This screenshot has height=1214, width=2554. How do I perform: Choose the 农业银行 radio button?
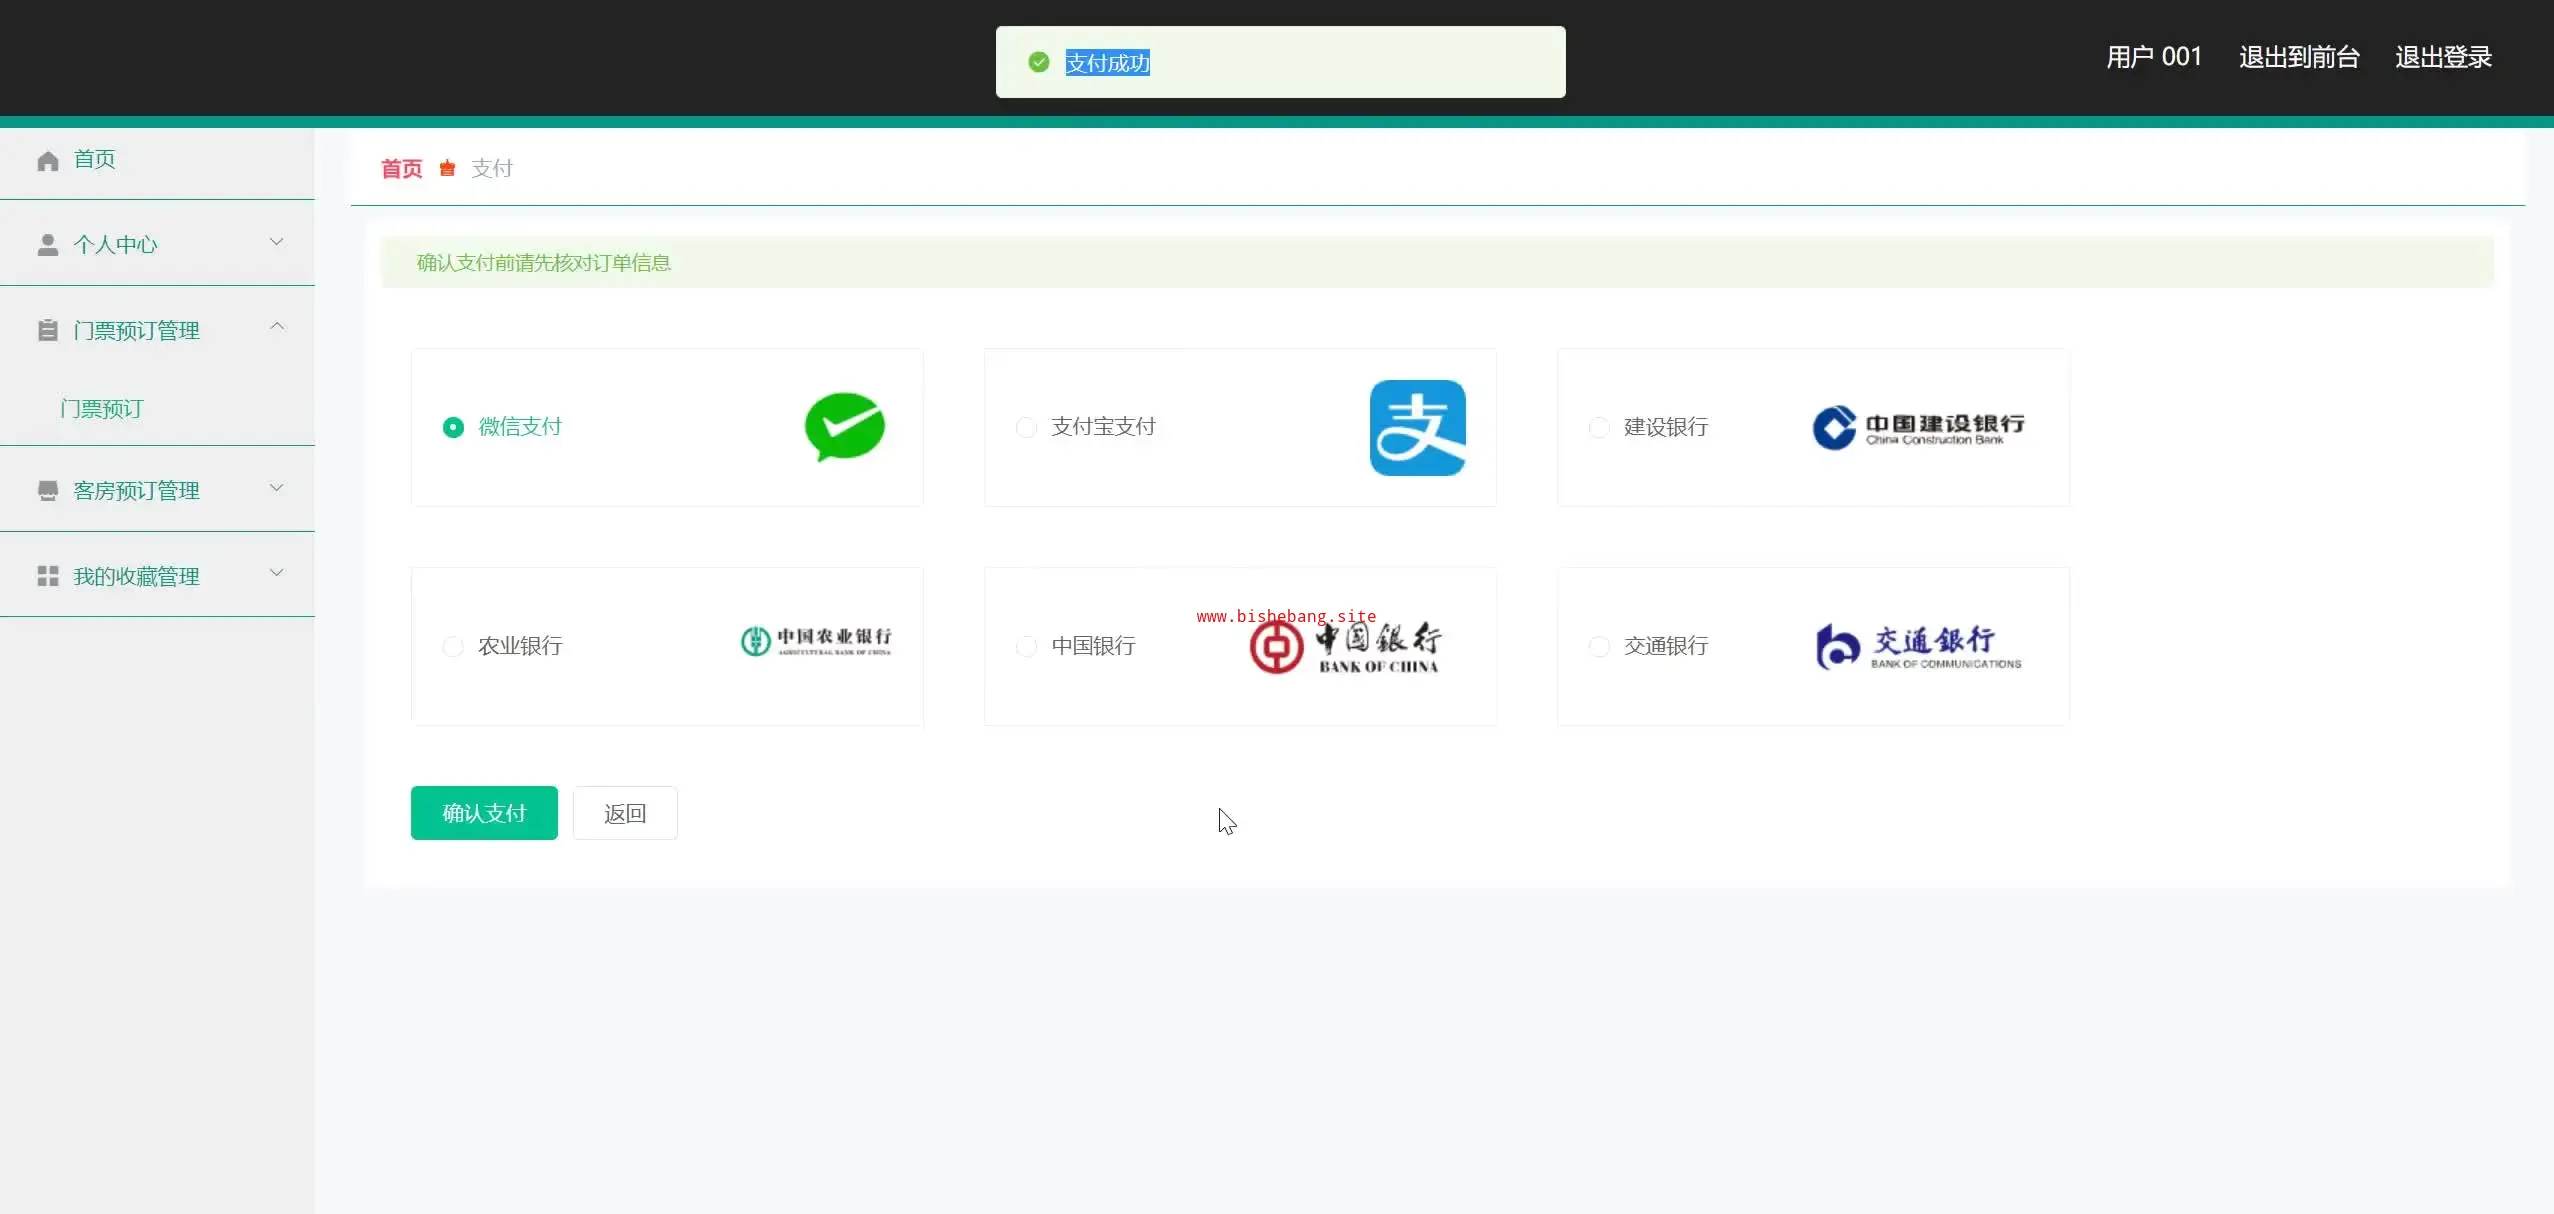pyautogui.click(x=453, y=647)
